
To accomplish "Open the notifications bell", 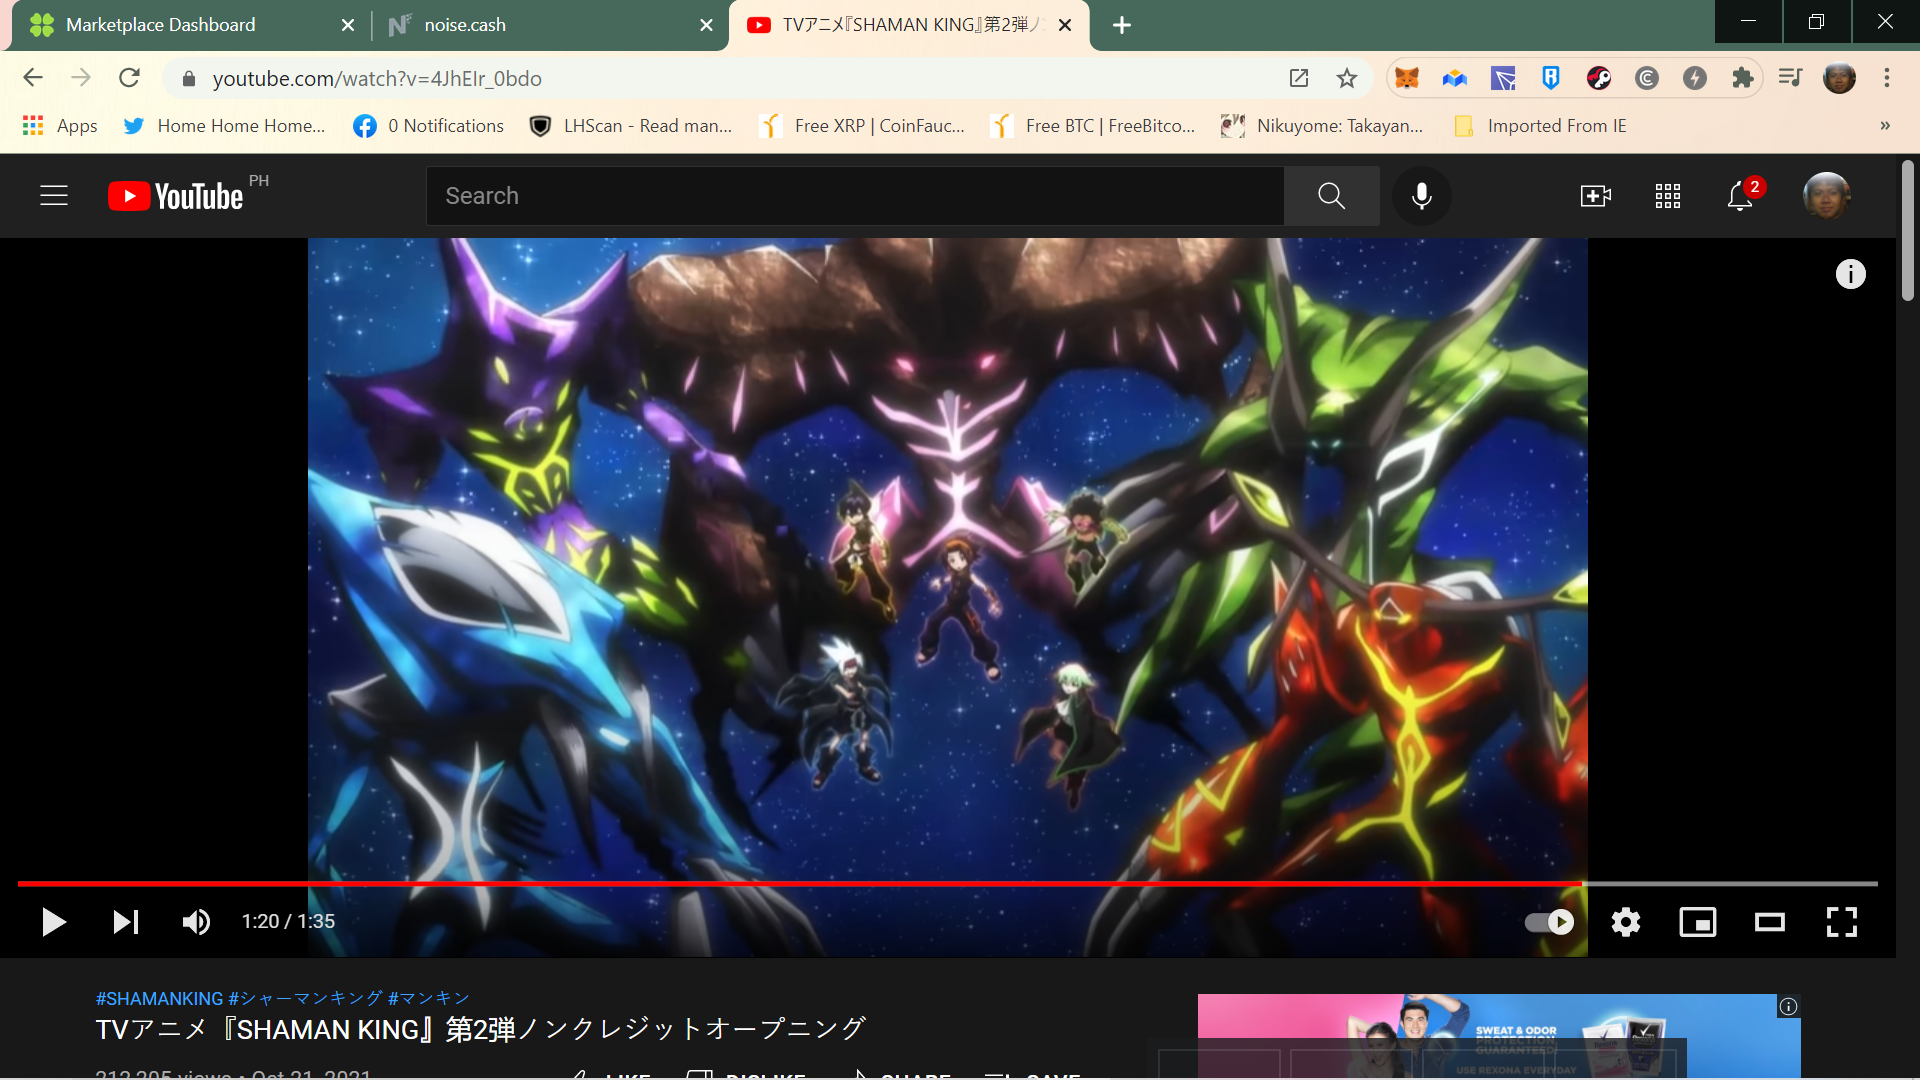I will tap(1740, 196).
